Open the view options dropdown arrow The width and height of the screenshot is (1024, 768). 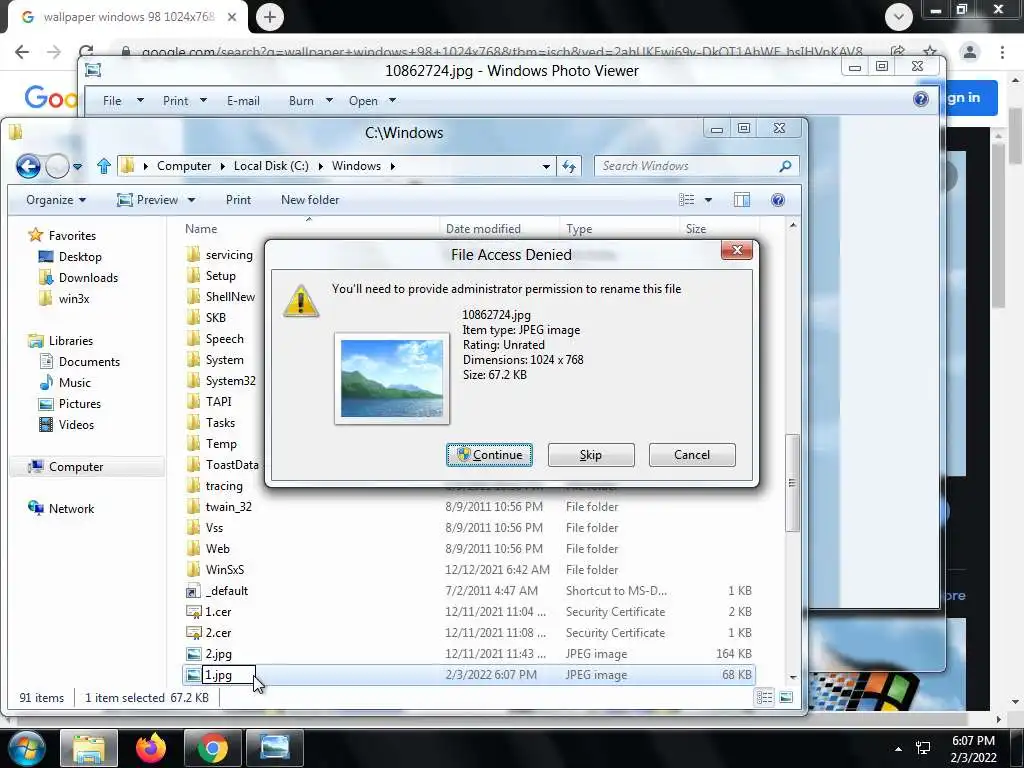click(x=708, y=200)
